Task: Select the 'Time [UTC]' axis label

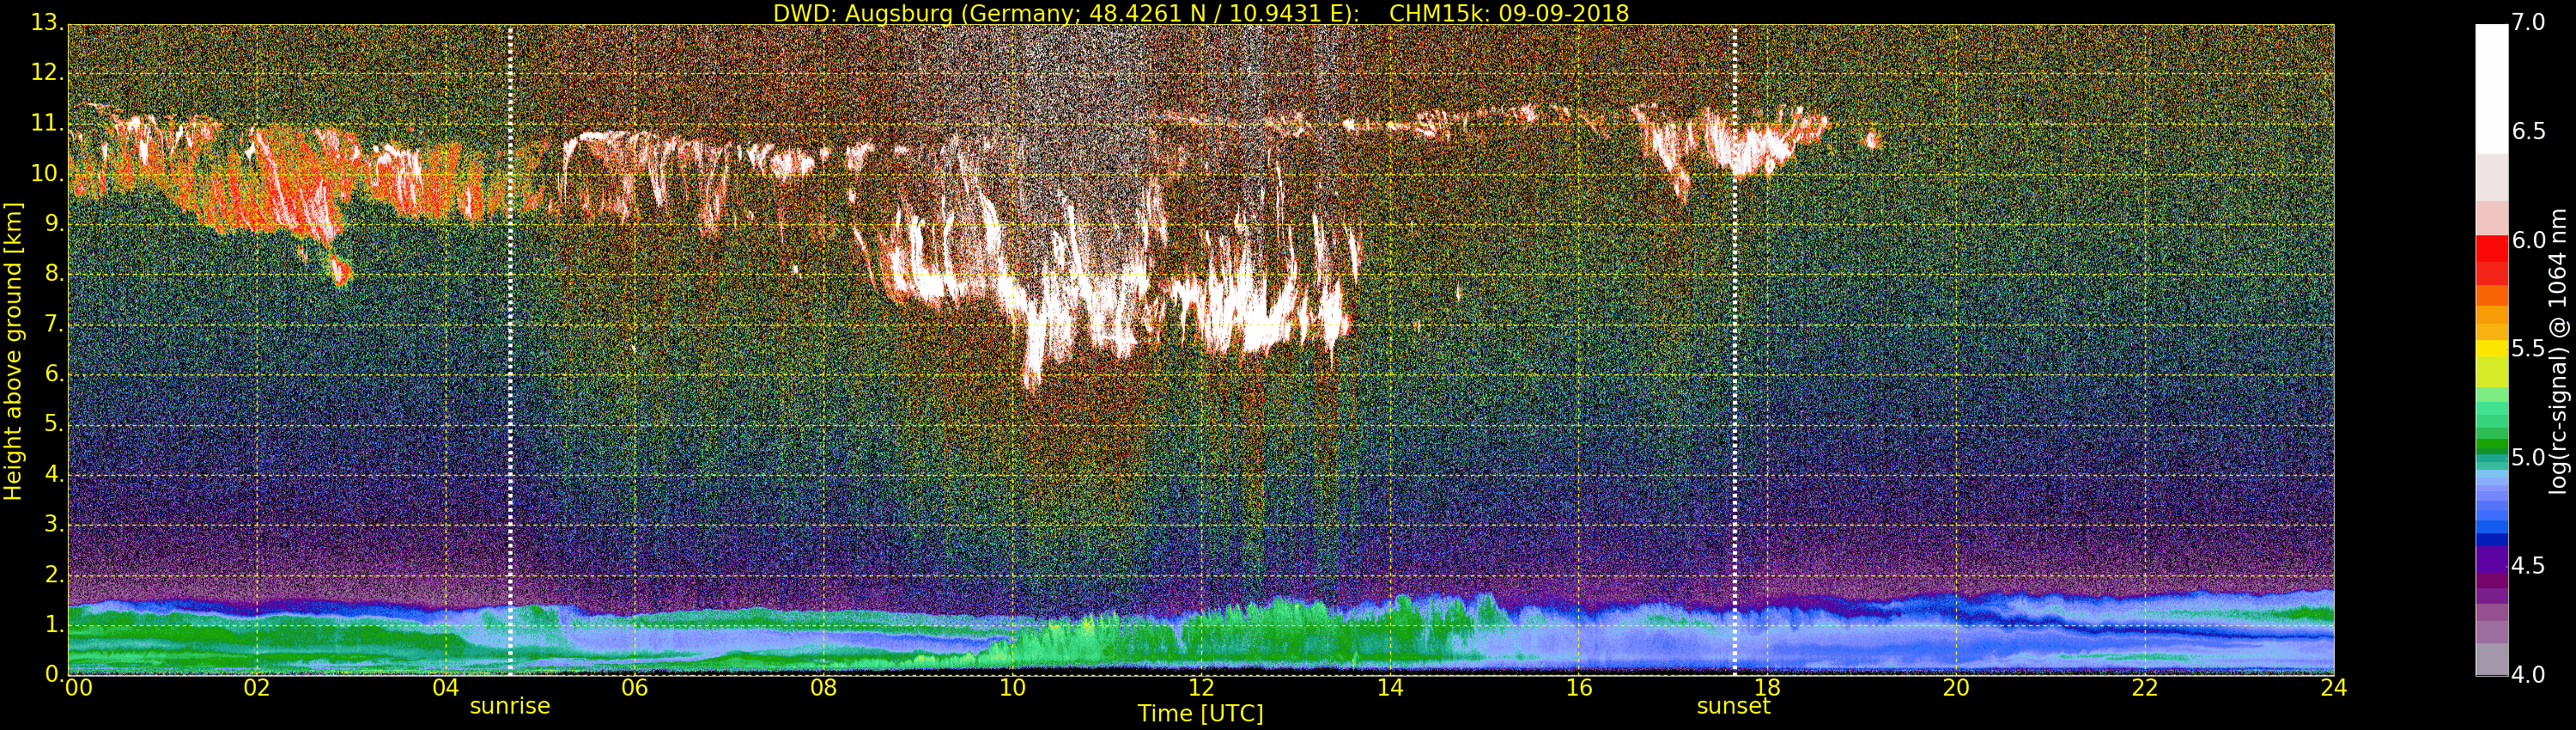Action: click(x=1200, y=714)
